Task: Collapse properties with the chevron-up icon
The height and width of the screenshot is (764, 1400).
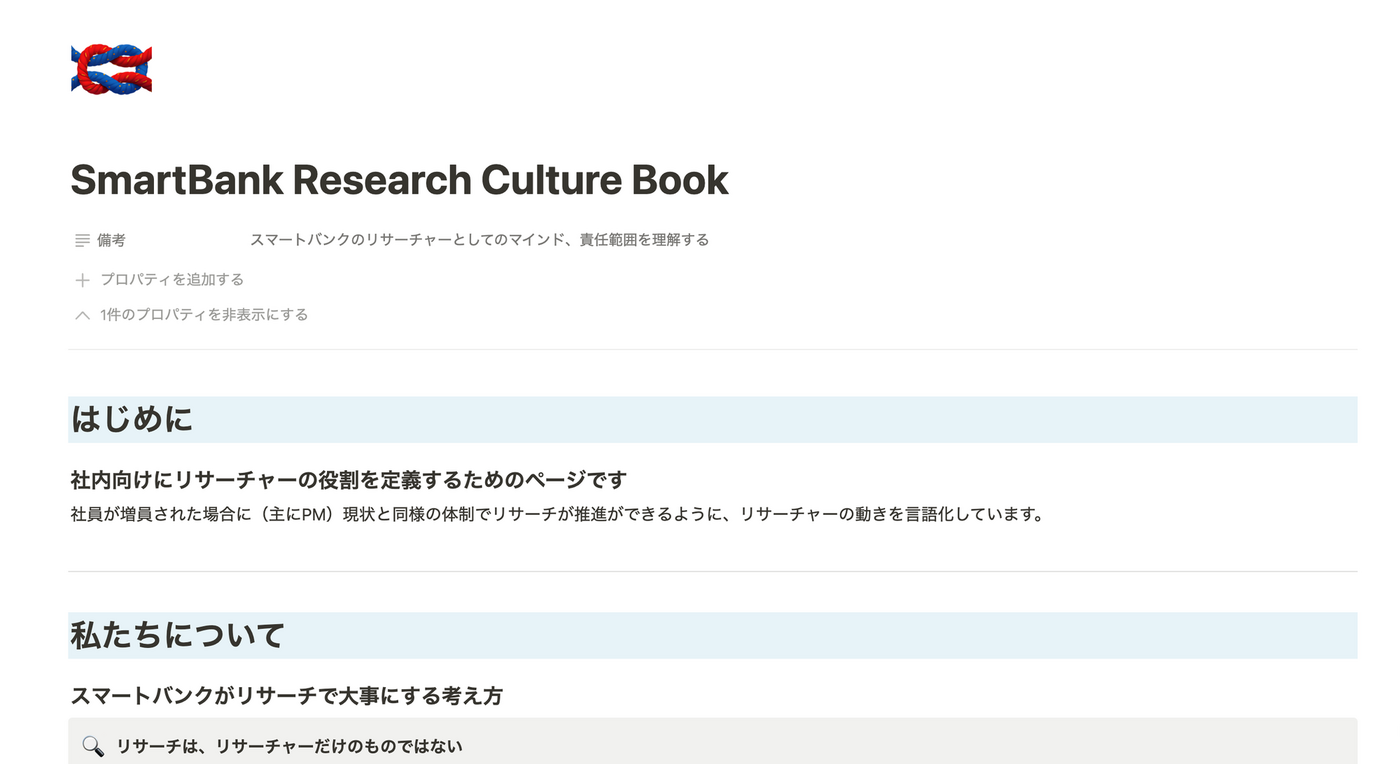Action: click(83, 315)
